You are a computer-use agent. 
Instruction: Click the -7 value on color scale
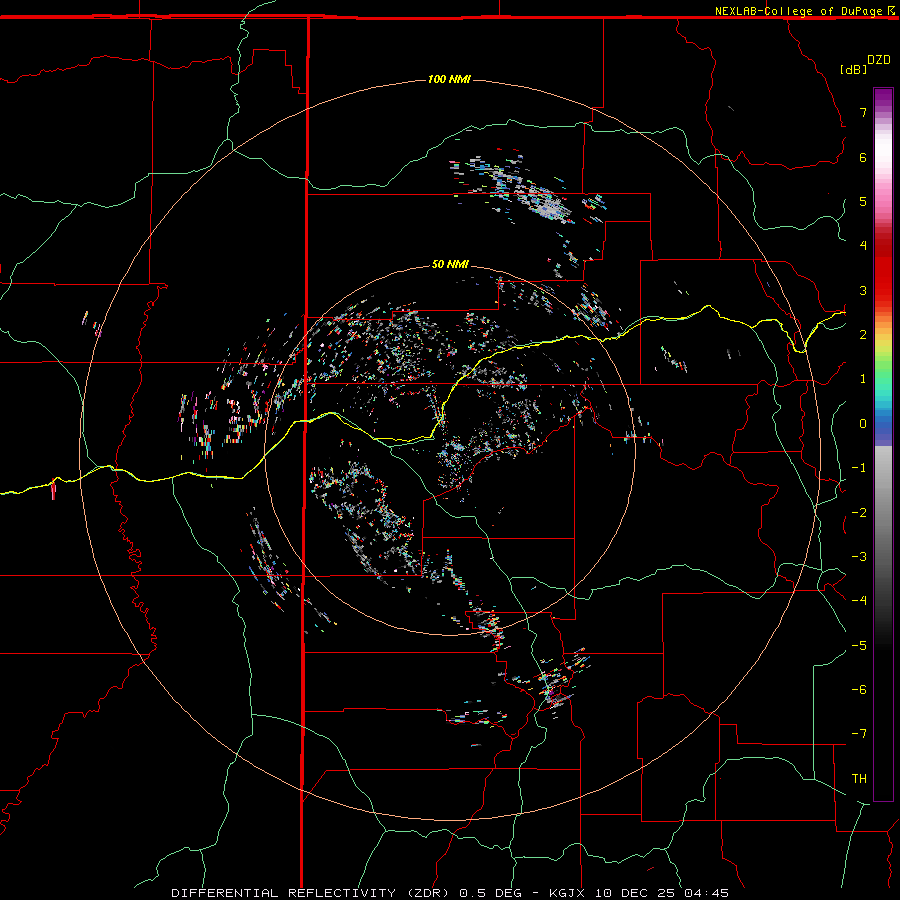click(x=859, y=734)
